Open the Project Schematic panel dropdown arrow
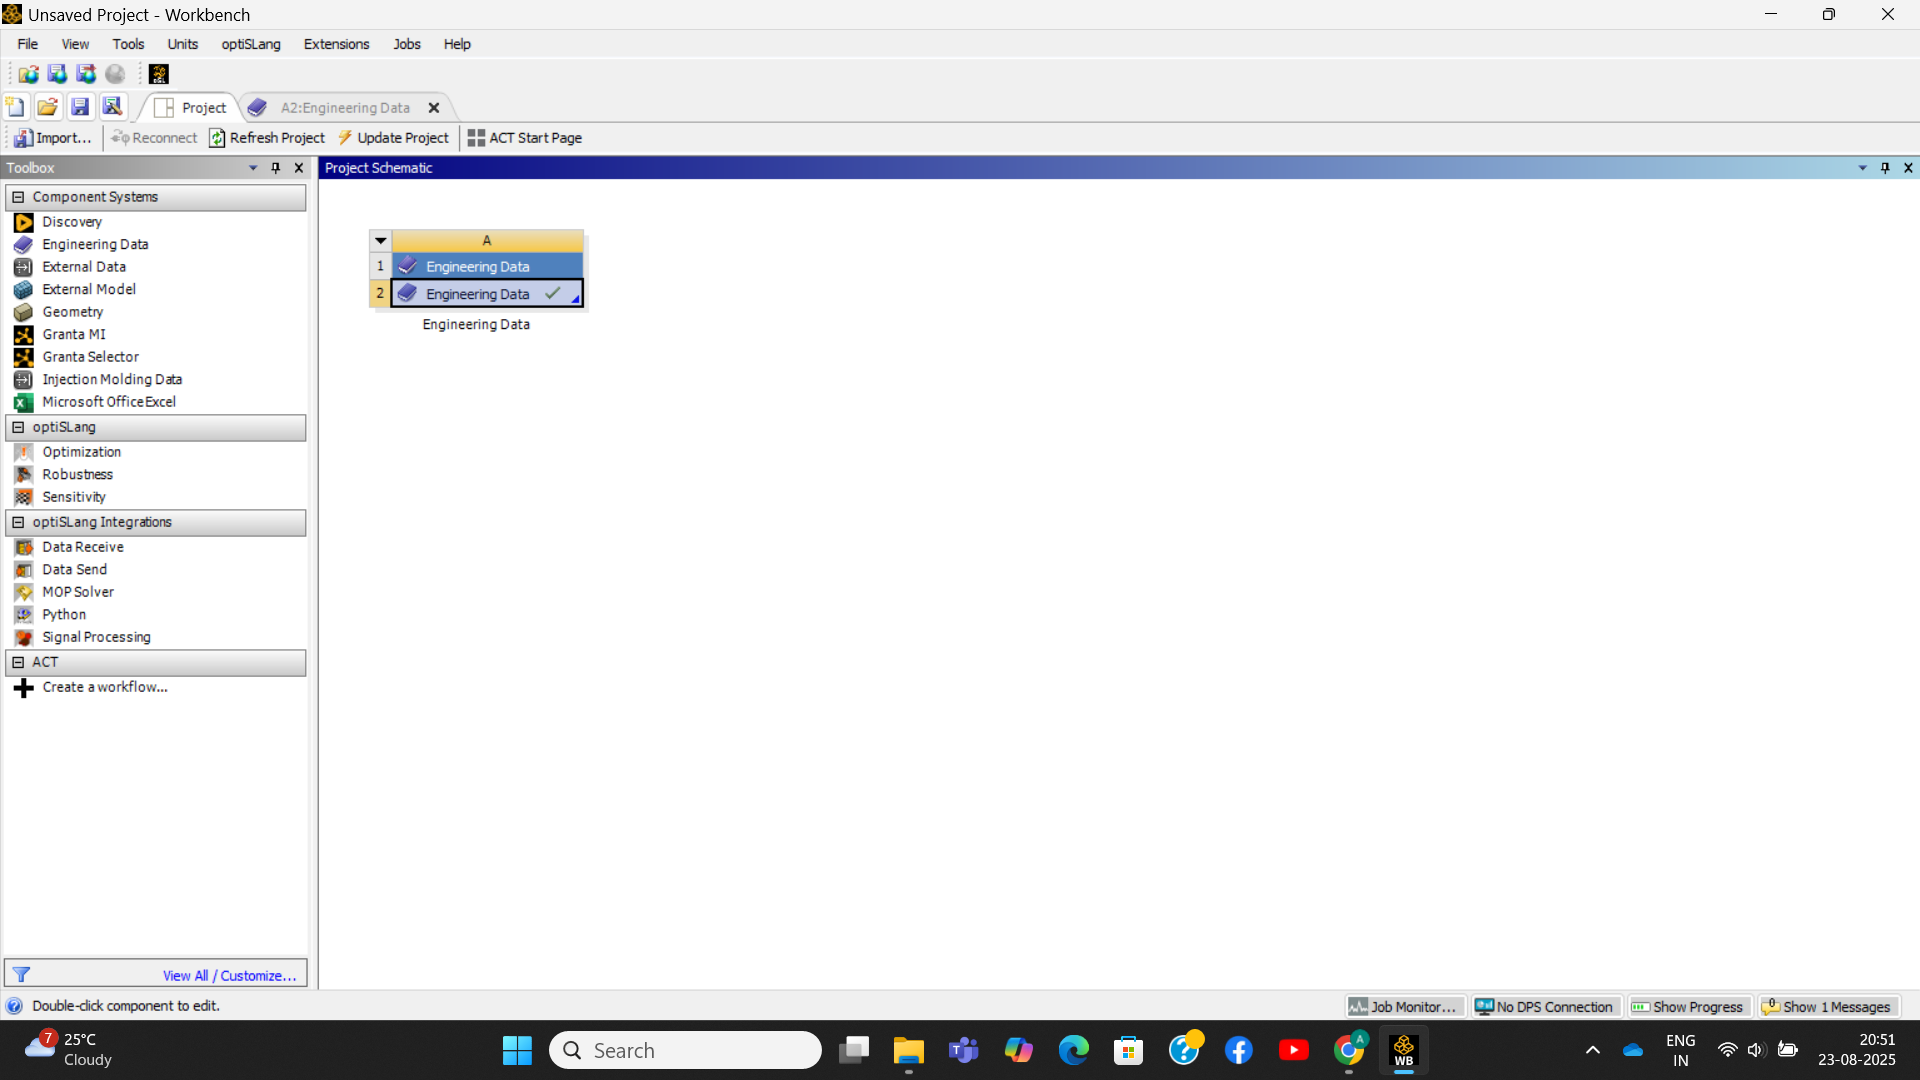The height and width of the screenshot is (1080, 1920). 1862,168
